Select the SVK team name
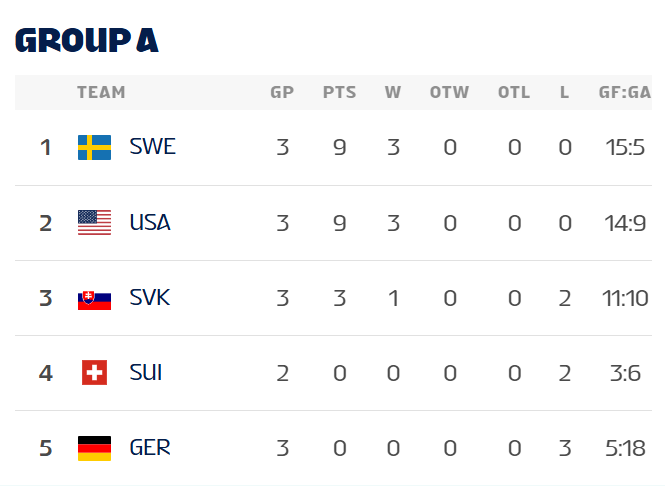The width and height of the screenshot is (665, 486). tap(150, 297)
